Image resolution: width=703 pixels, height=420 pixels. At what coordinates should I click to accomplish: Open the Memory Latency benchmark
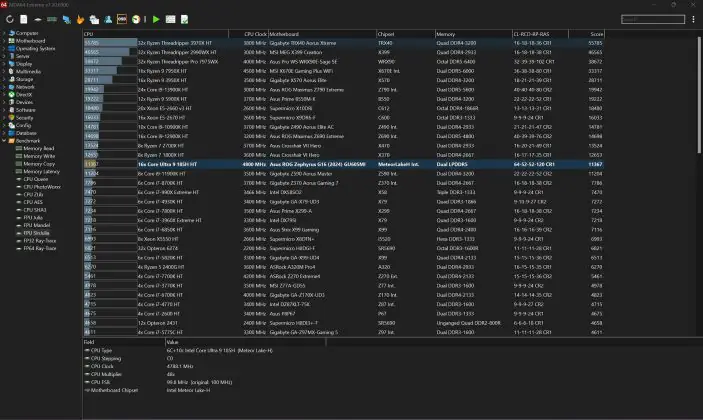[x=41, y=171]
